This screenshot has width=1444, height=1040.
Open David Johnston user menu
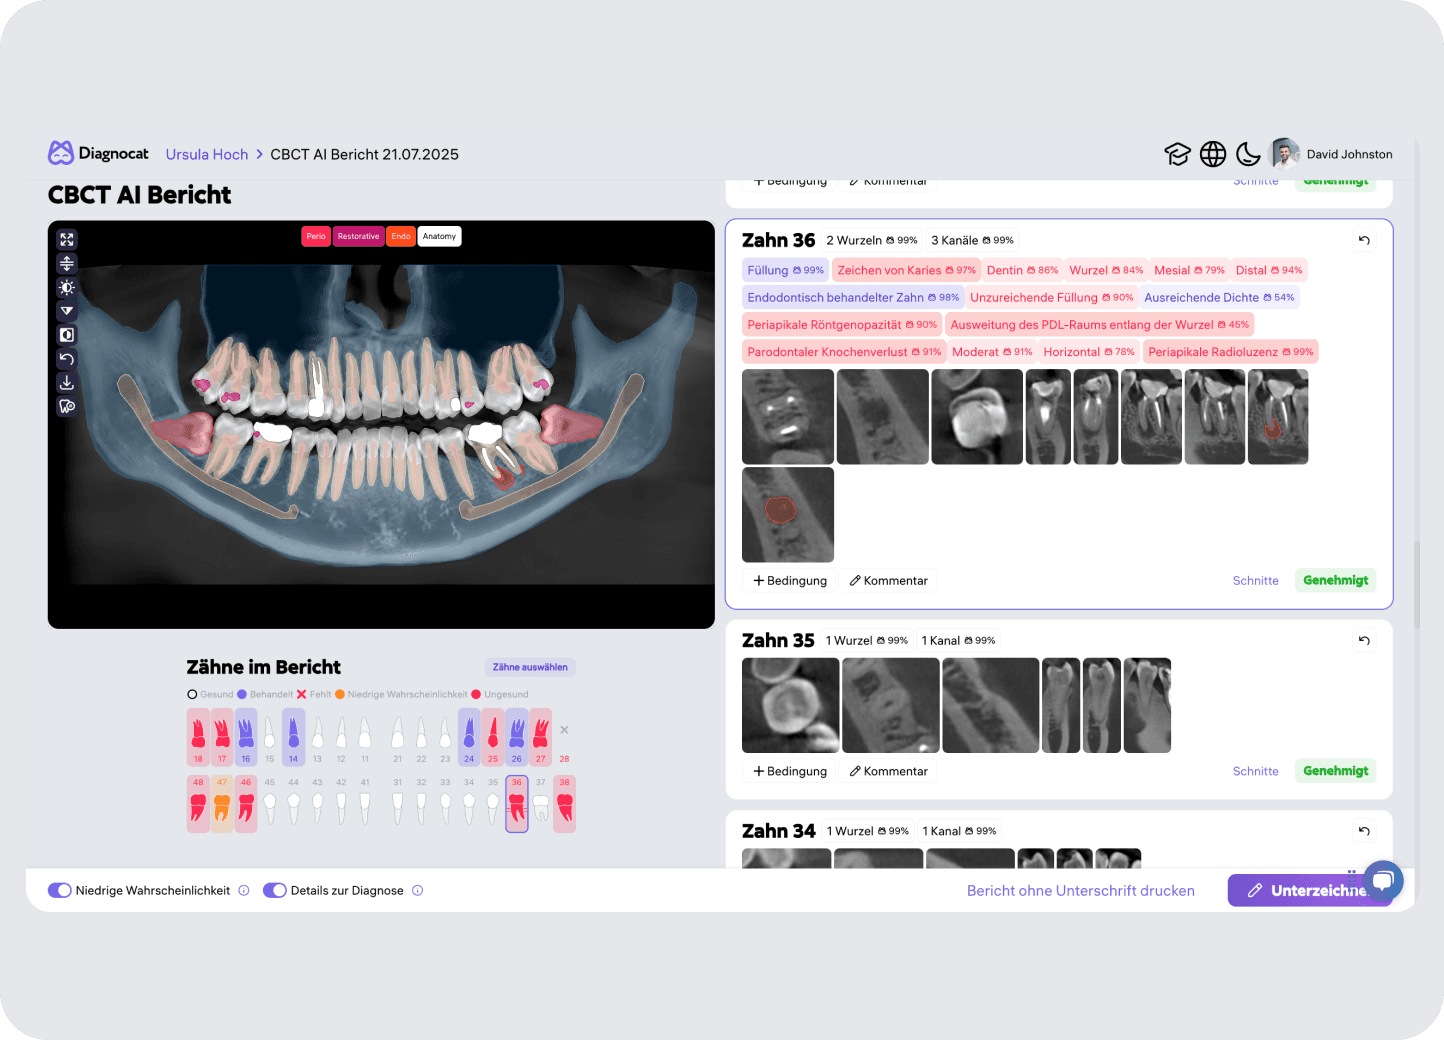pyautogui.click(x=1332, y=154)
